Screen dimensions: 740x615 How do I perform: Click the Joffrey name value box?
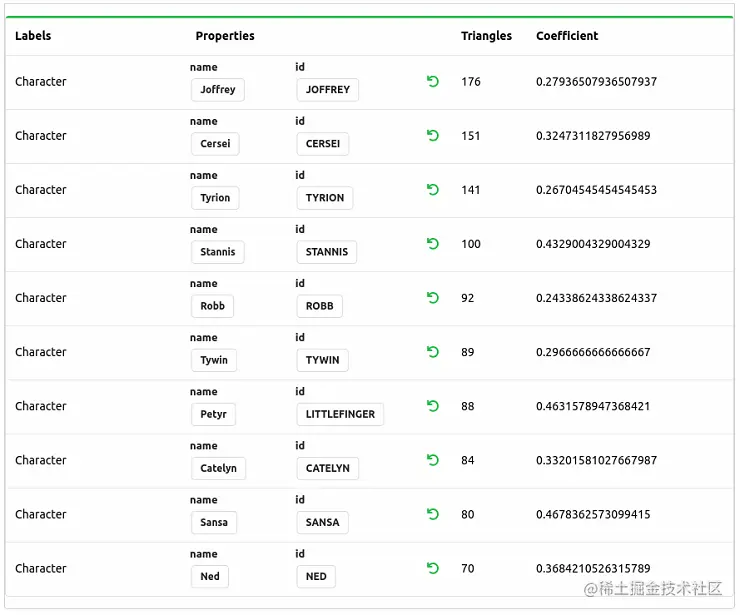[218, 90]
